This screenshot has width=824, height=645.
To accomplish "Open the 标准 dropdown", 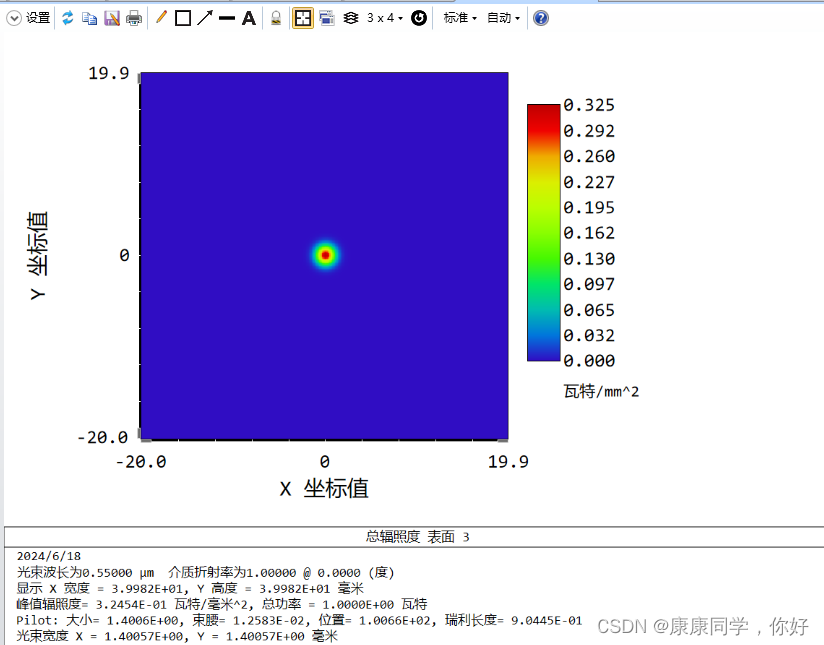I will (460, 18).
